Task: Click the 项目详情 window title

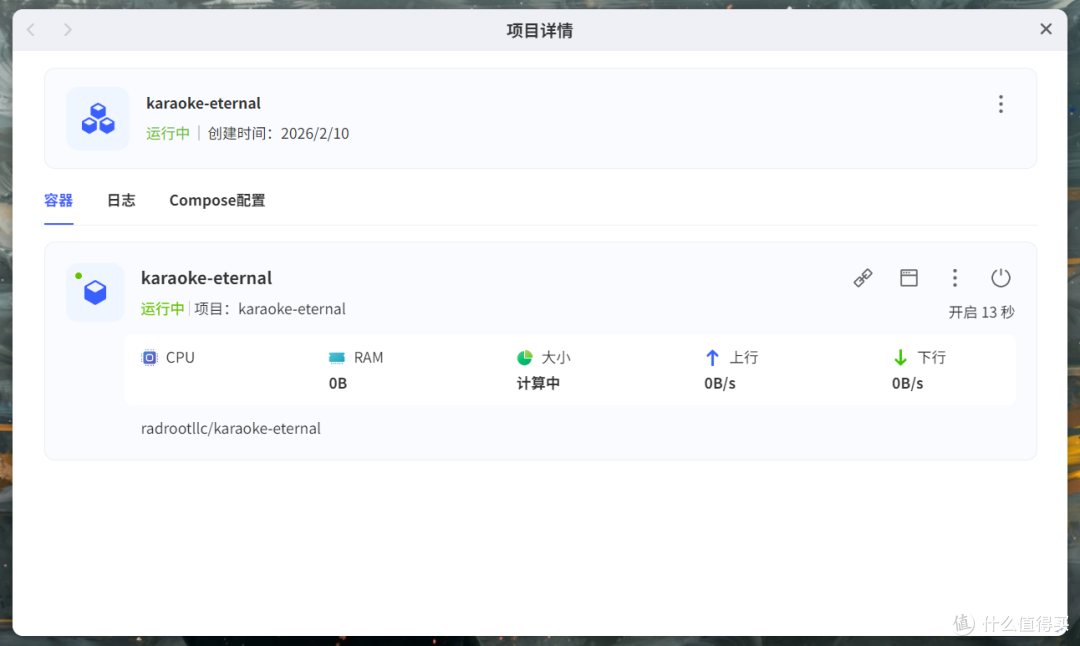Action: (540, 30)
